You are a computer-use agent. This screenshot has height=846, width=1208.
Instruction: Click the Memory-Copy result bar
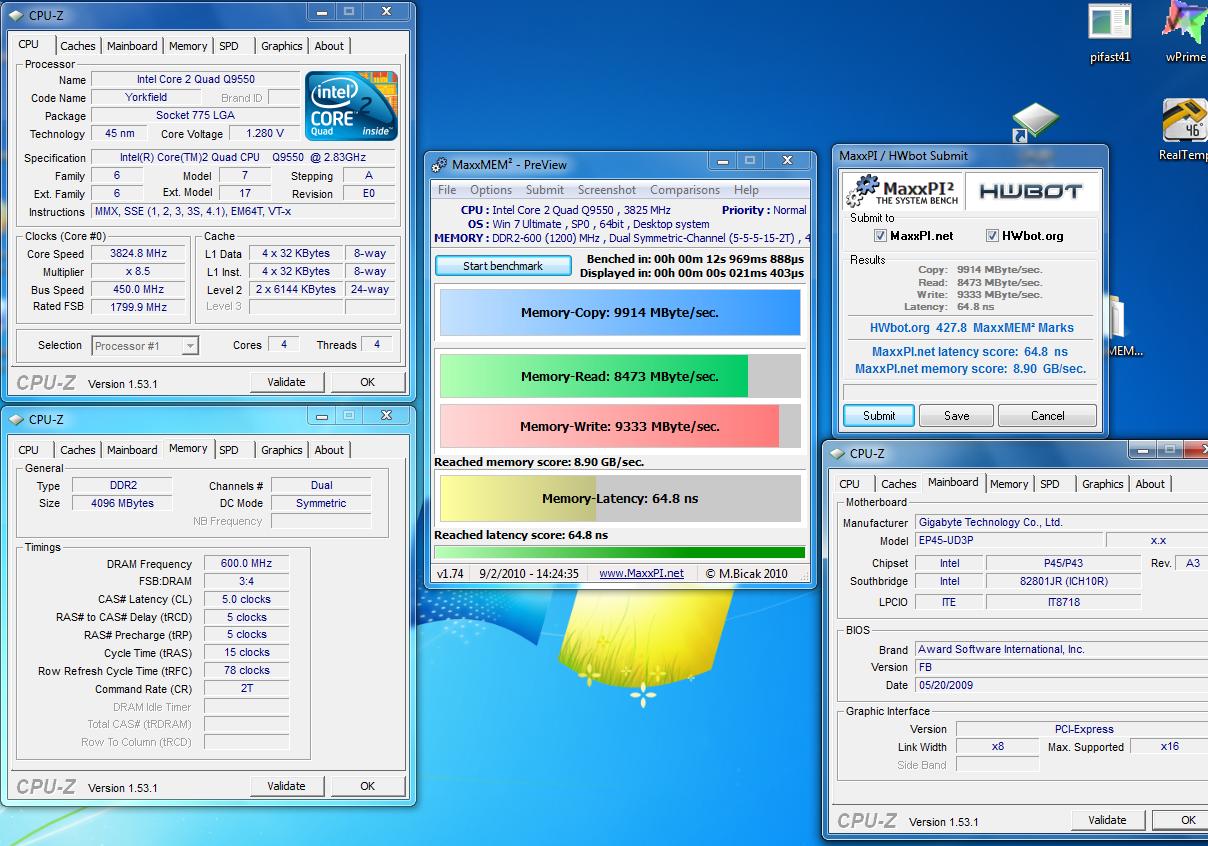tap(620, 313)
